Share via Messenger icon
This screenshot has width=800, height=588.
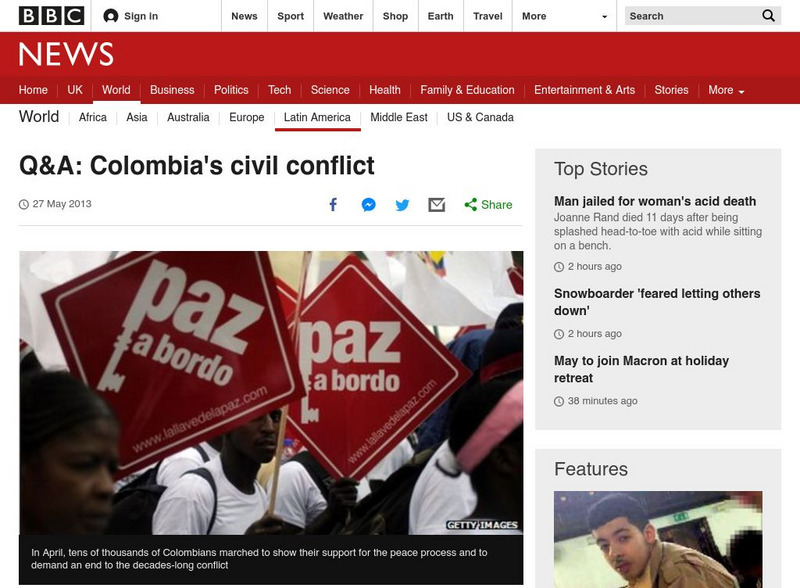(368, 205)
